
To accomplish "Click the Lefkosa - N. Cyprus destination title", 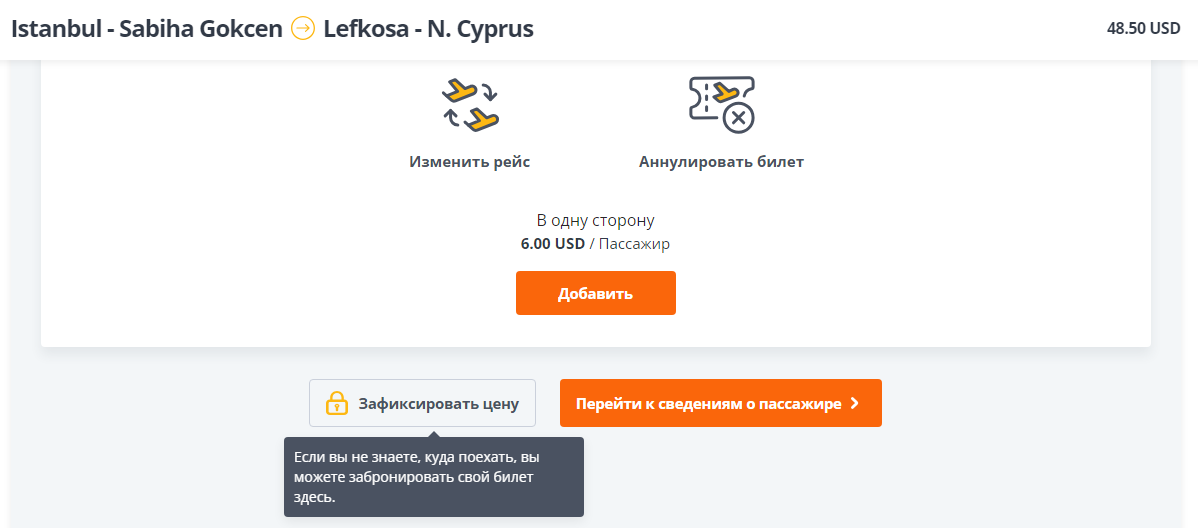I will [429, 29].
